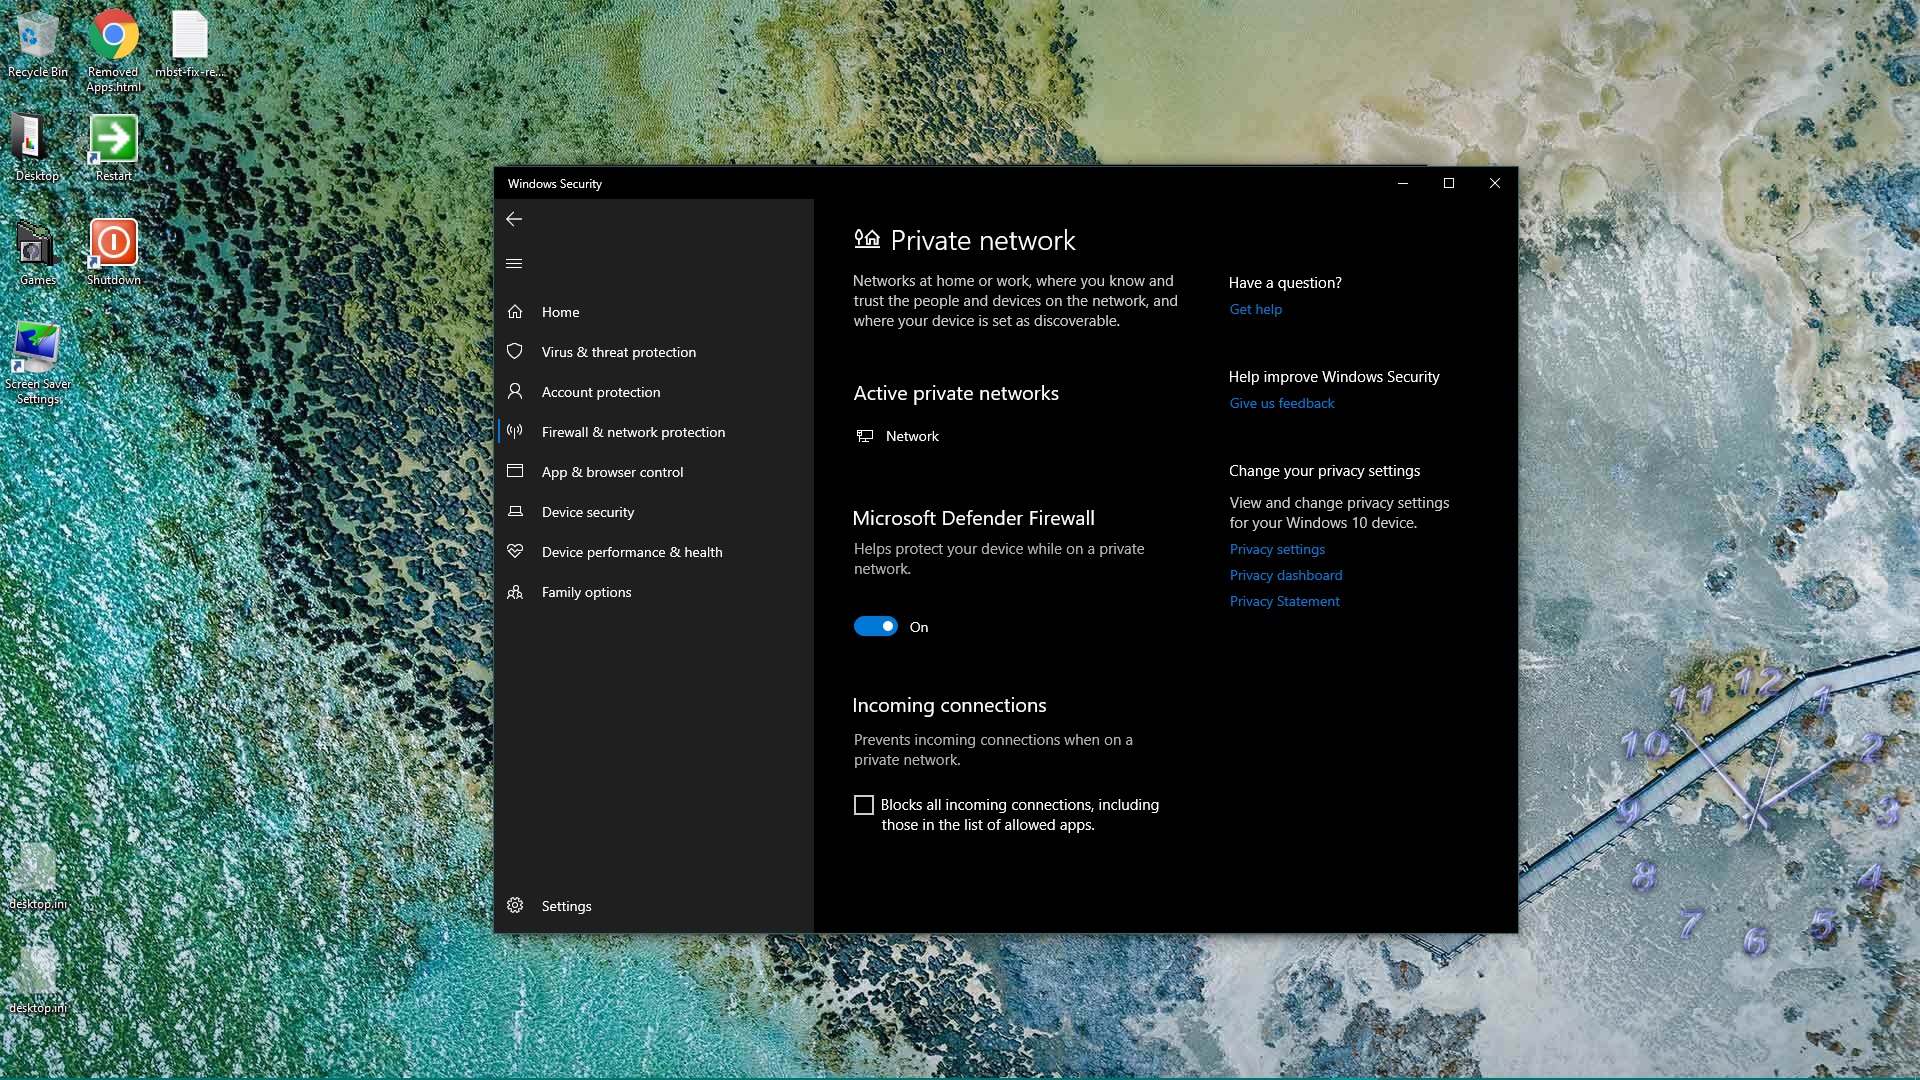Click the Firewall antenna icon in sidebar

coord(515,432)
